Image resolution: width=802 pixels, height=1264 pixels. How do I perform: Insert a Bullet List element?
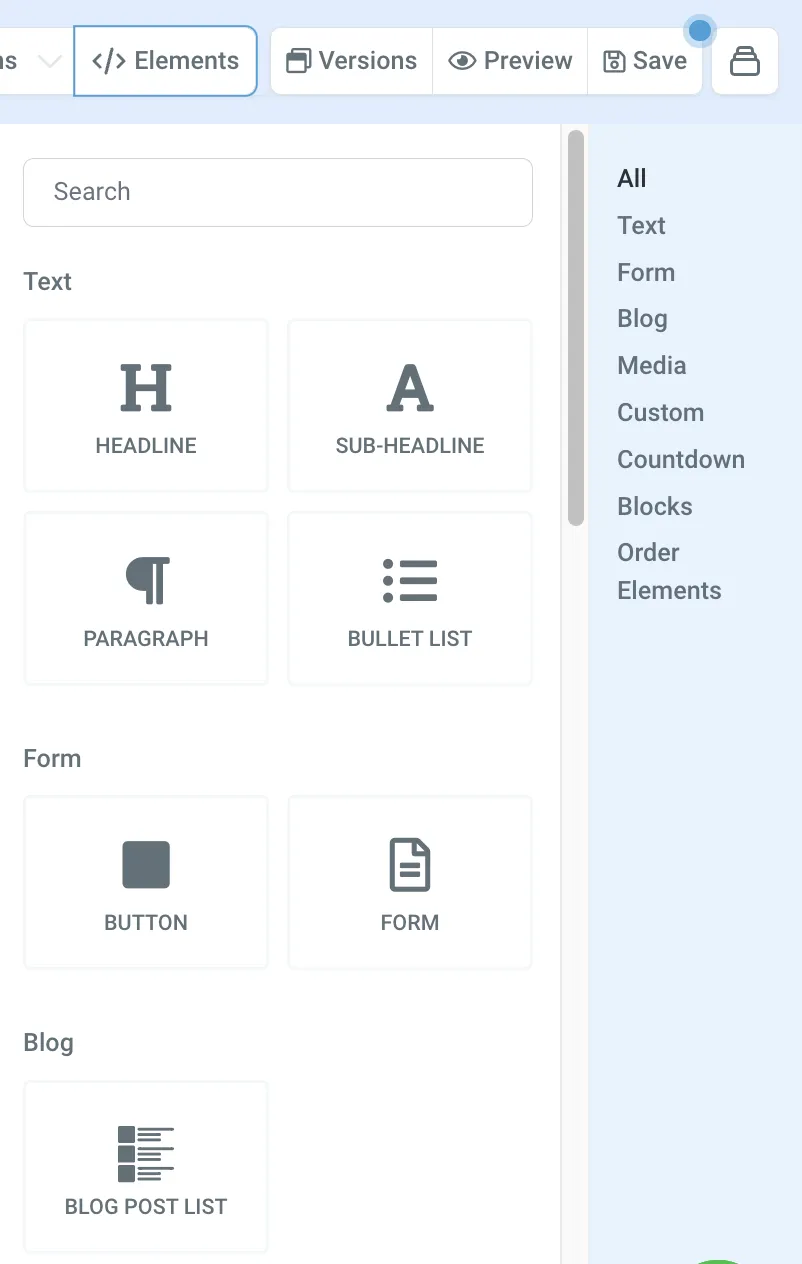(410, 599)
